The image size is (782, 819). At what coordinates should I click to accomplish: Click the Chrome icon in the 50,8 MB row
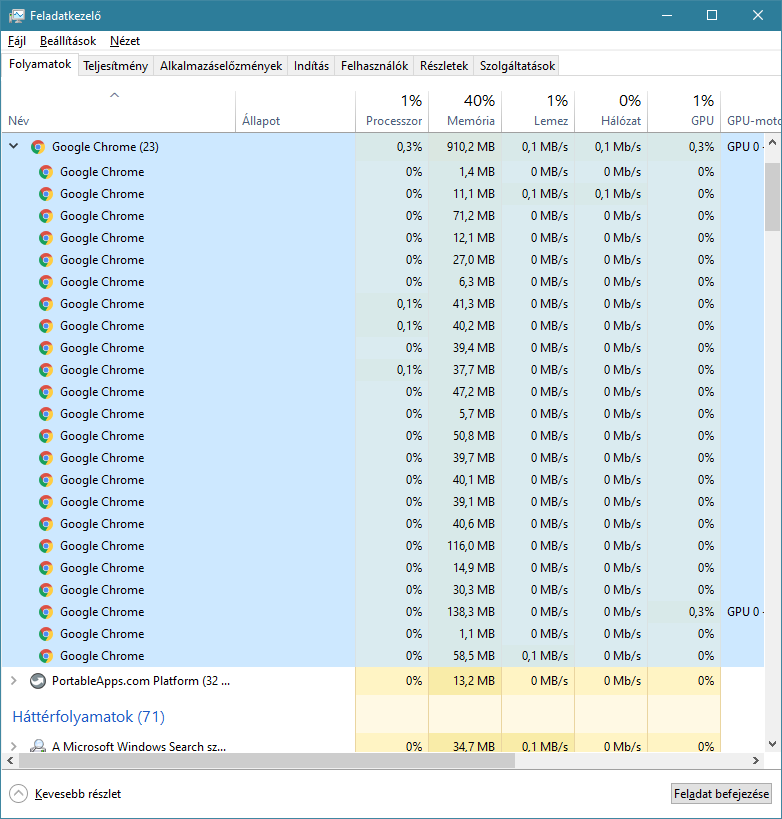point(46,436)
